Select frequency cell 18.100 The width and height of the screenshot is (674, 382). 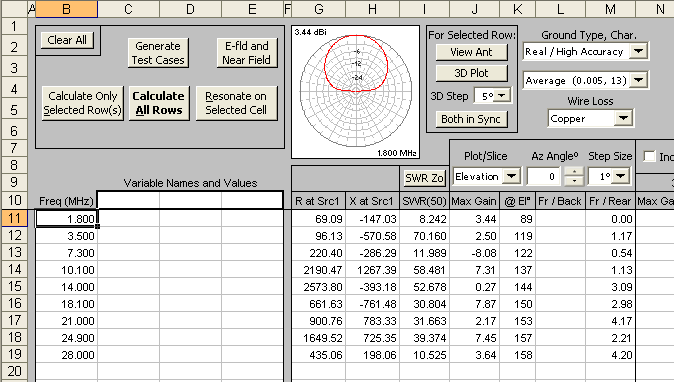tap(66, 304)
